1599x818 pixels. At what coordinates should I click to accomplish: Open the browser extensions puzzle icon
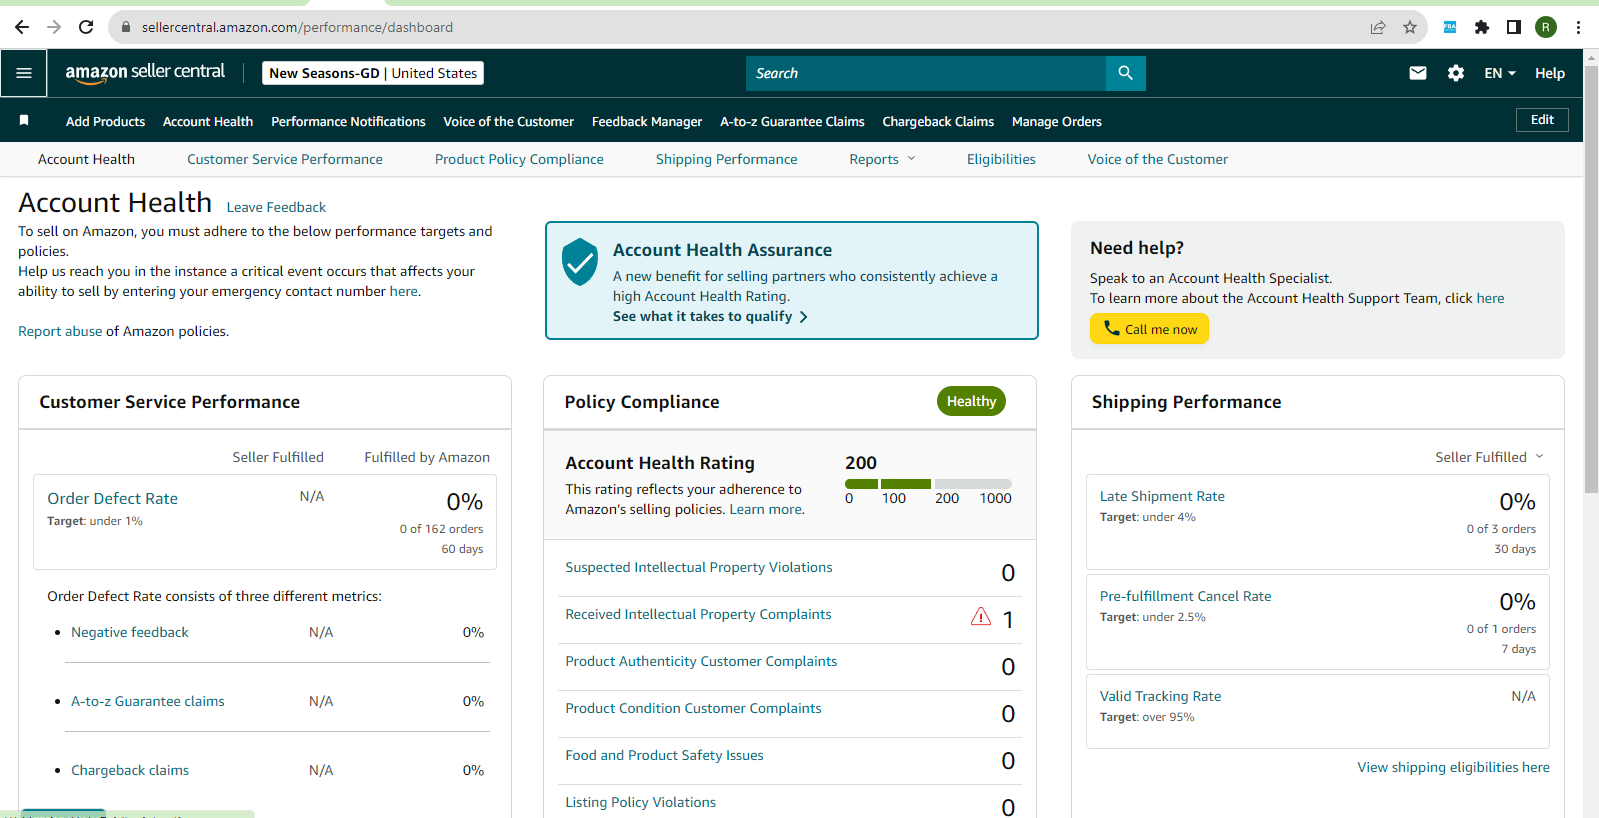pyautogui.click(x=1482, y=27)
